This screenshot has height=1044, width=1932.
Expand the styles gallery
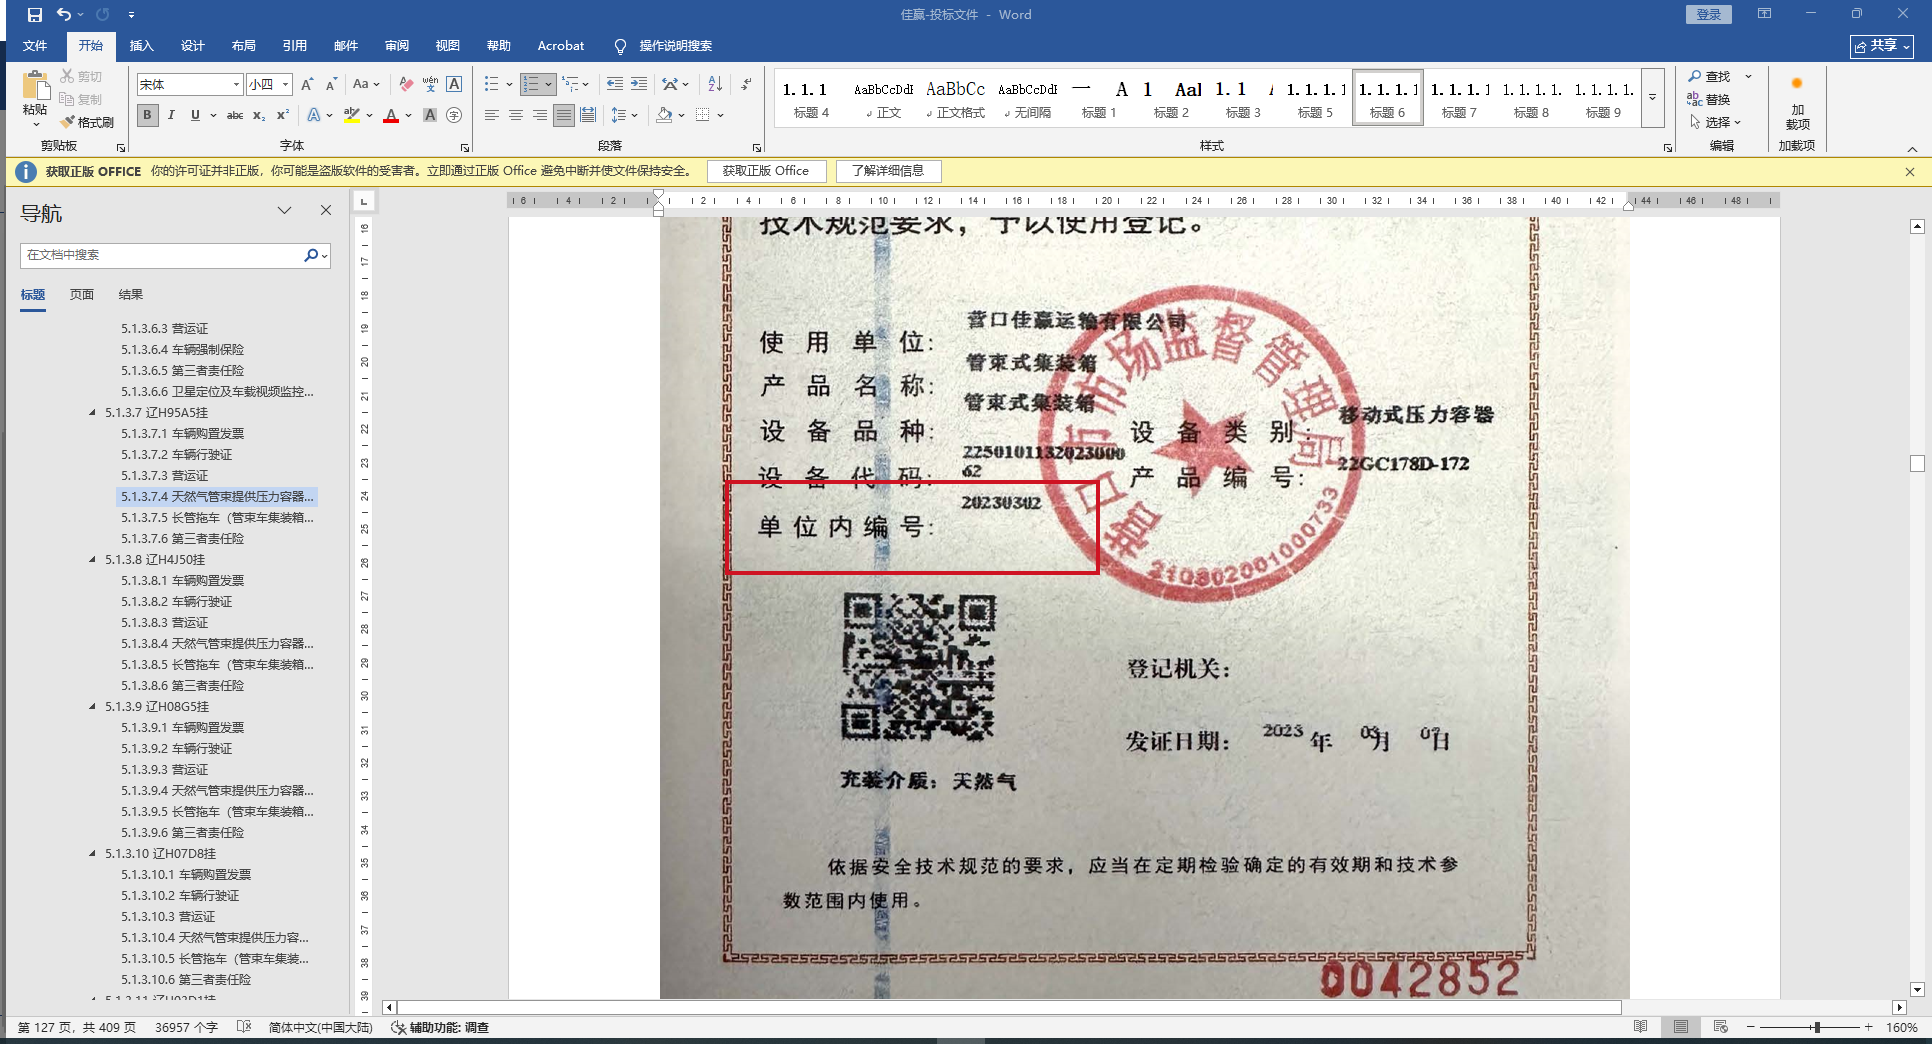[x=1653, y=97]
